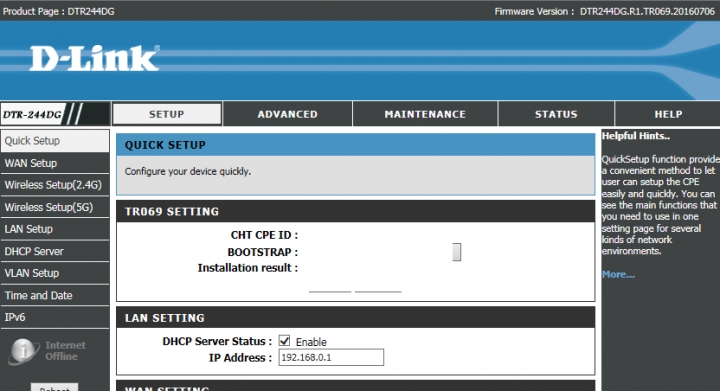Click the More... helpful hints link
Screen dimensions: 720x391
(618, 274)
